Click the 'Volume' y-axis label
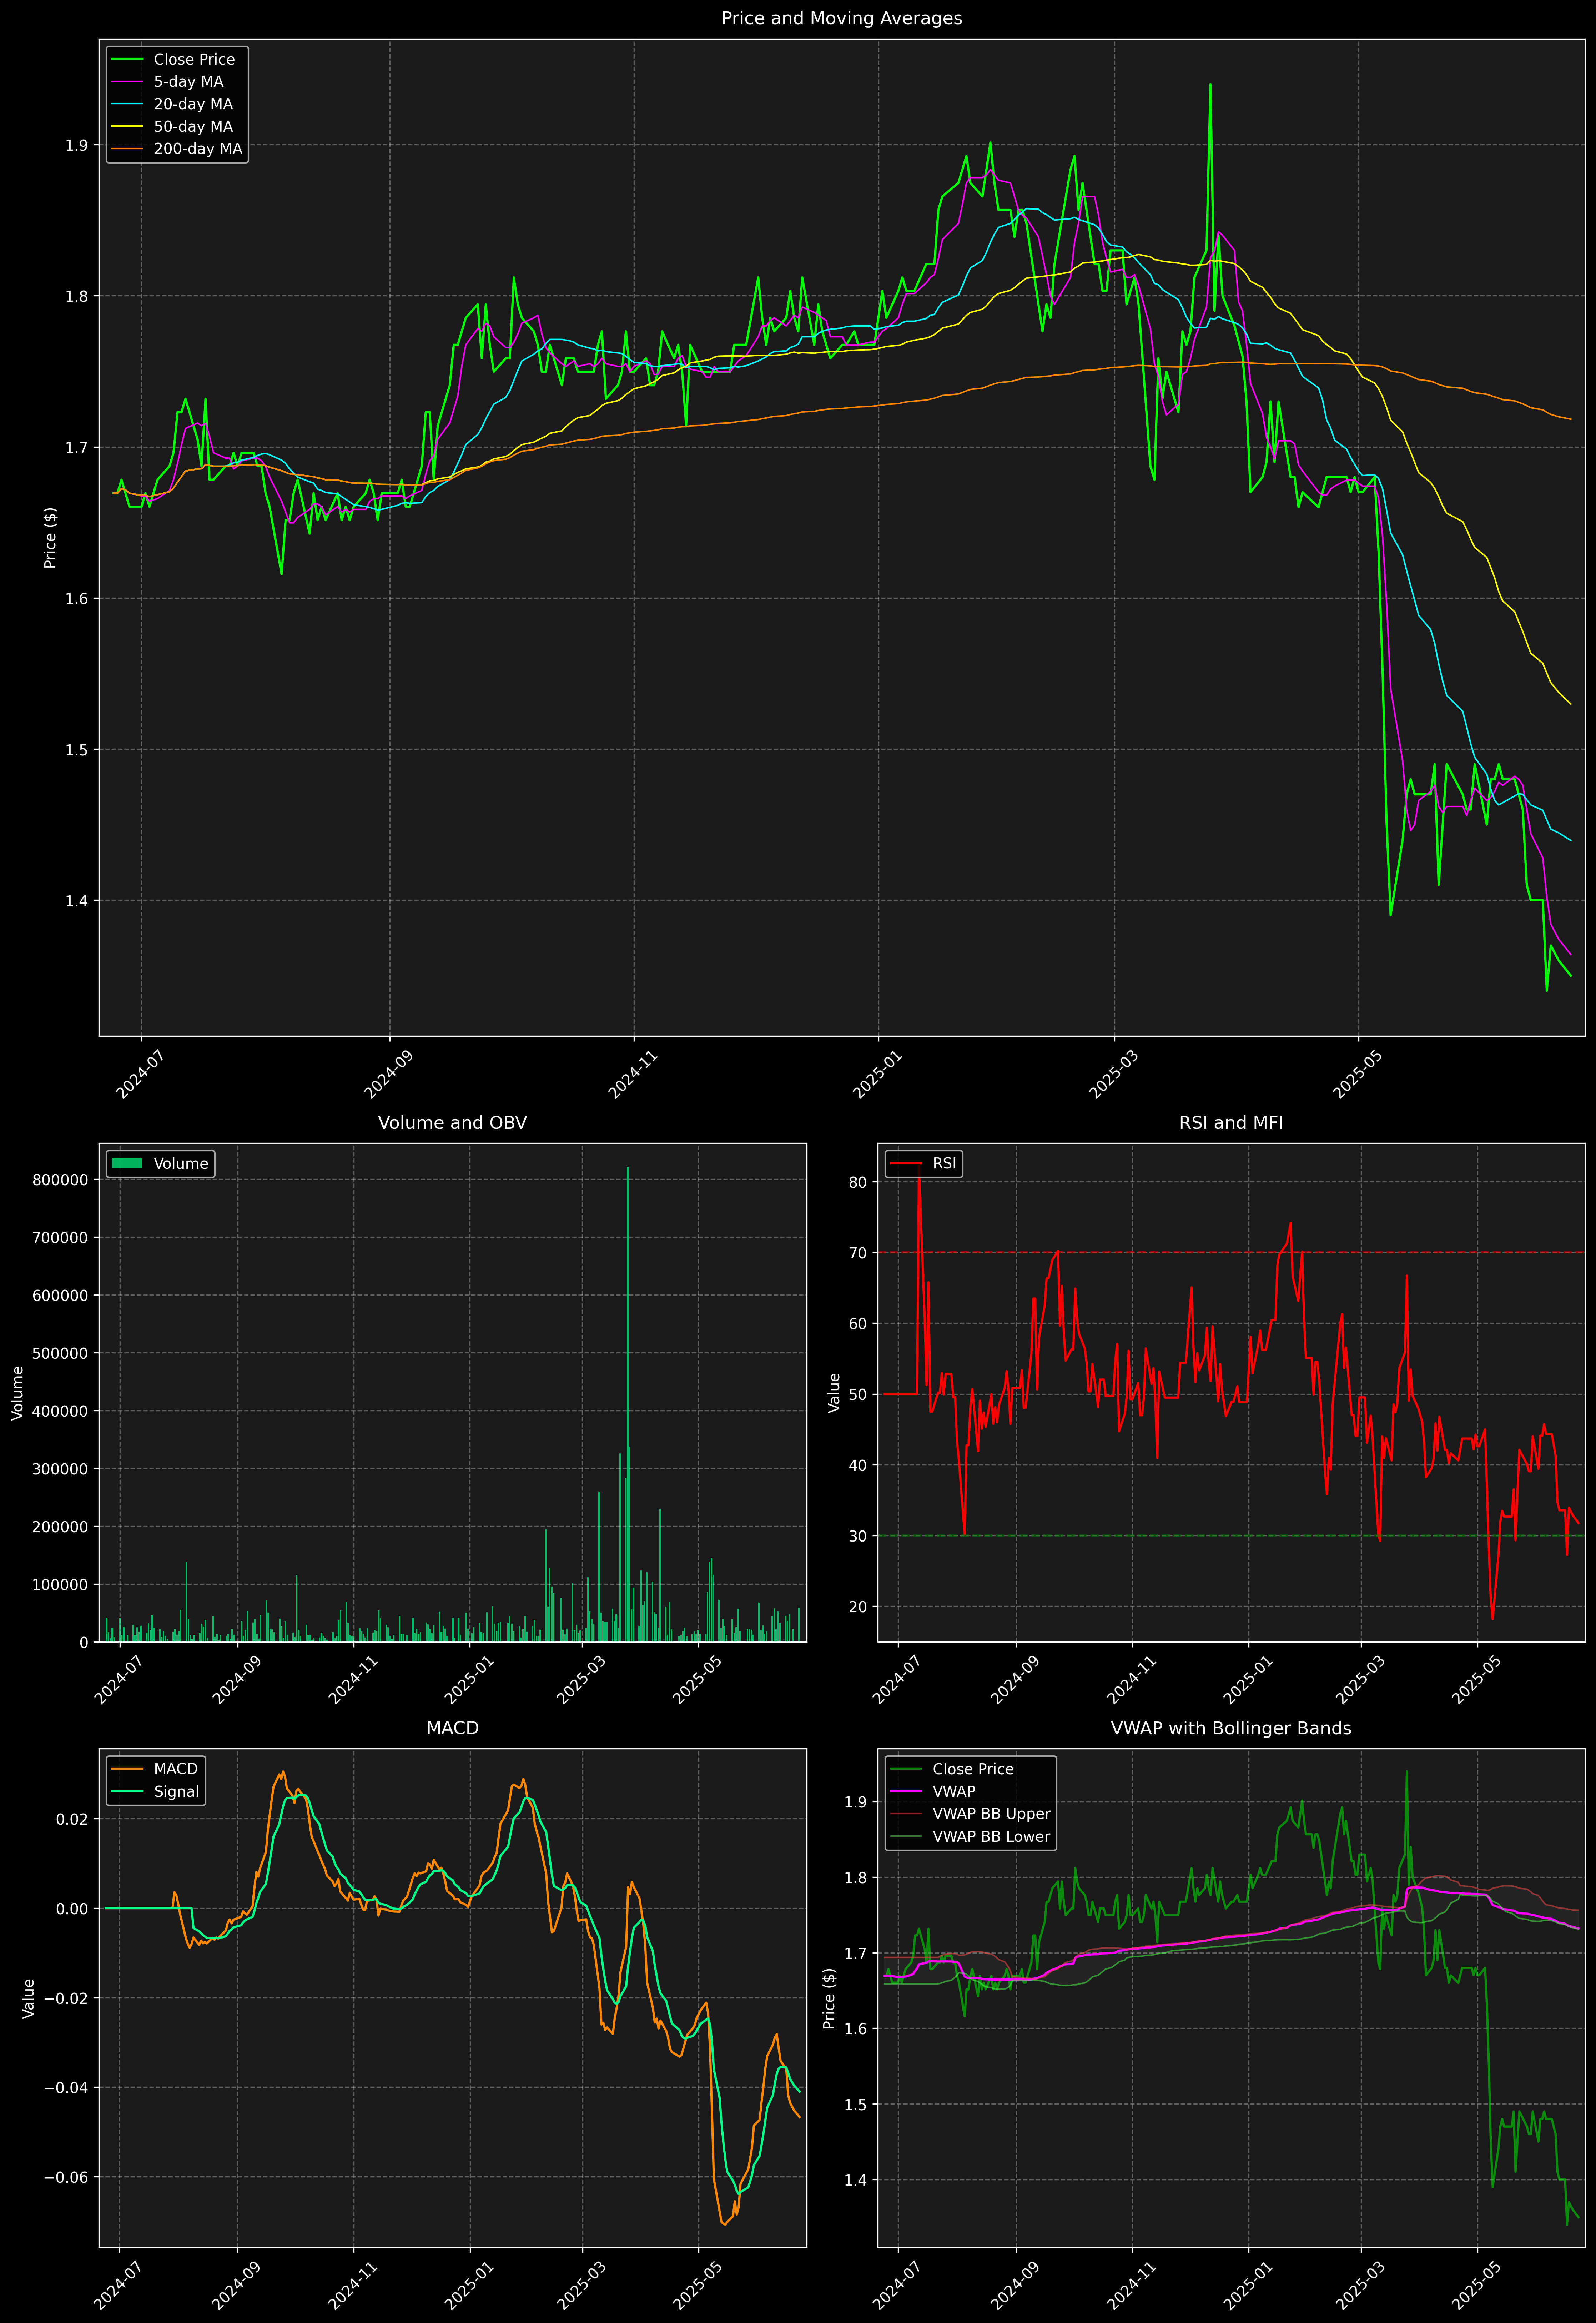1596x2323 pixels. point(17,1393)
